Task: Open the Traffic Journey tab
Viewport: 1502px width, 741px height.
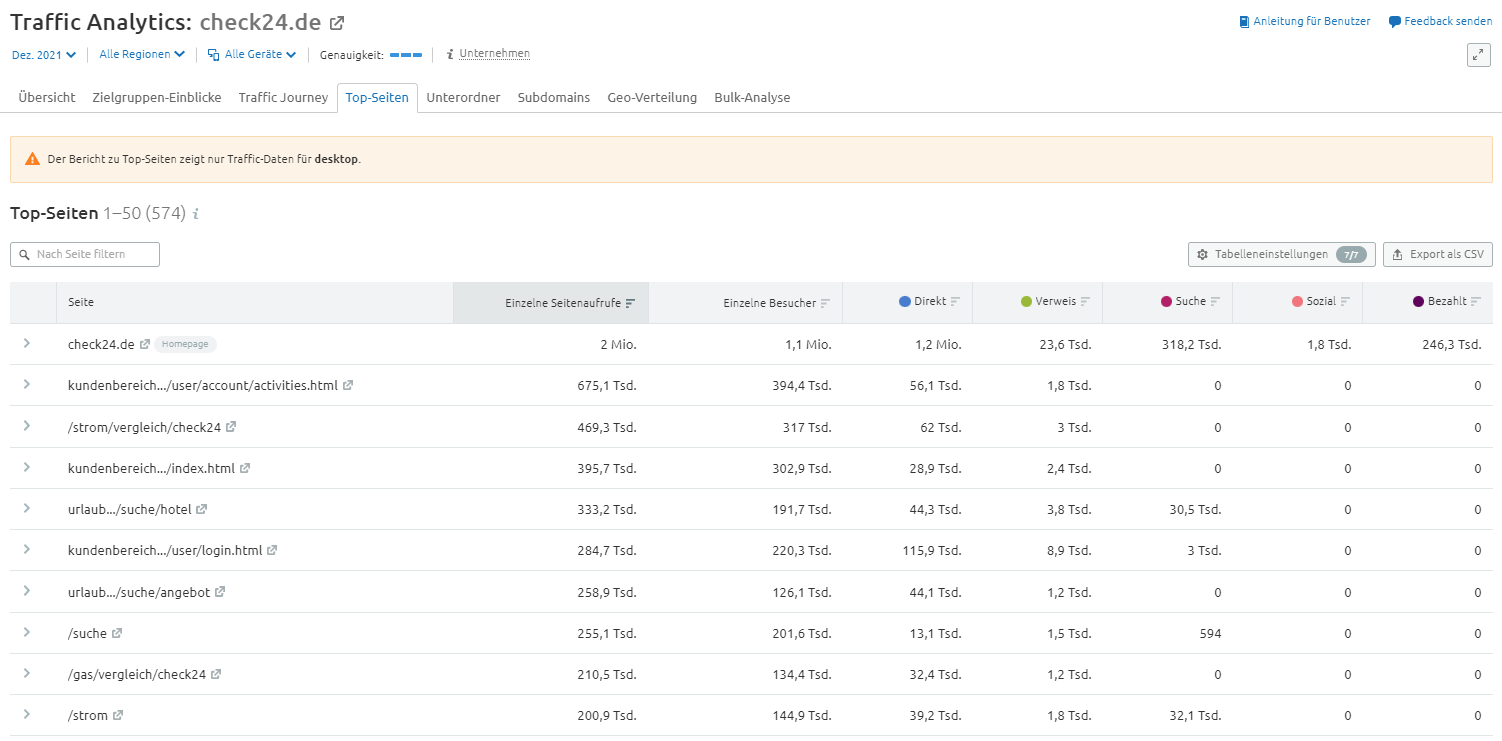Action: click(x=283, y=98)
